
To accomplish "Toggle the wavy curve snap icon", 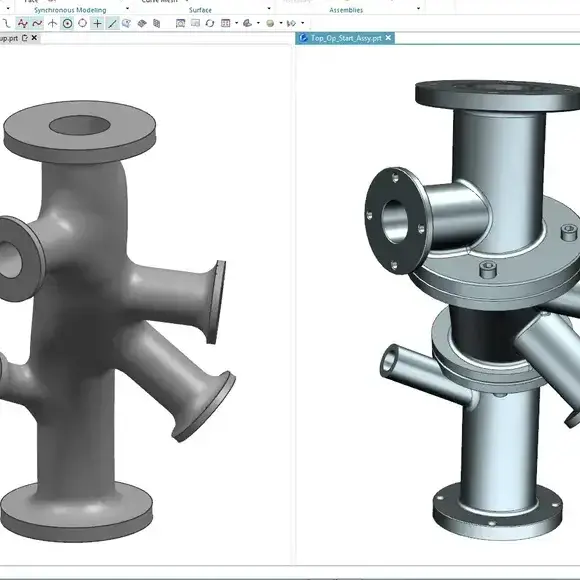I will click(37, 24).
